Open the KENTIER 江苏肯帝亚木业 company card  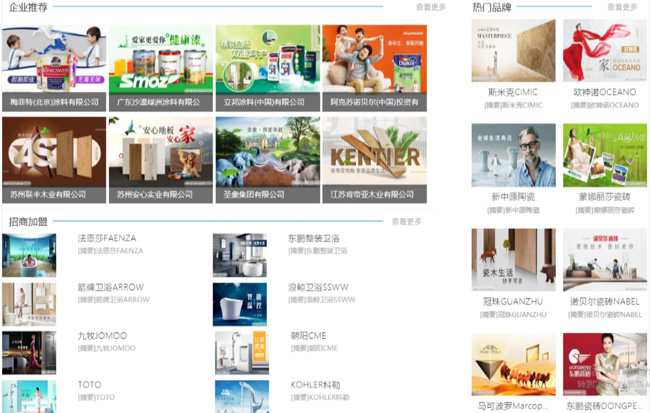pyautogui.click(x=375, y=160)
